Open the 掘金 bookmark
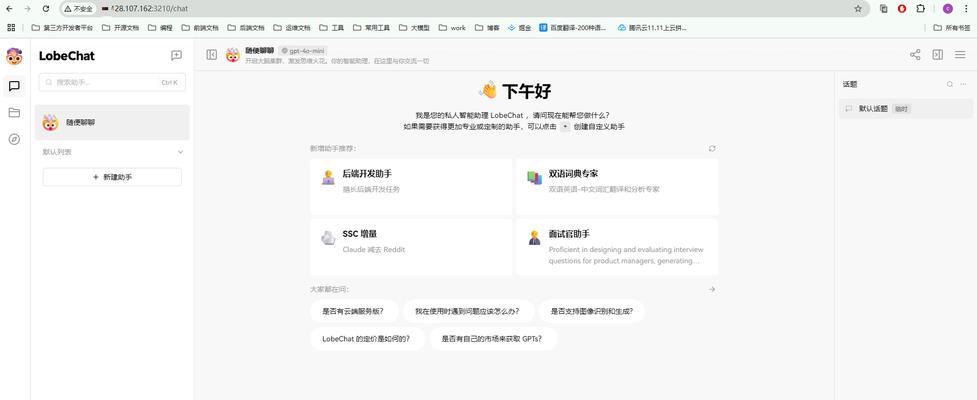This screenshot has width=977, height=400. (x=520, y=27)
